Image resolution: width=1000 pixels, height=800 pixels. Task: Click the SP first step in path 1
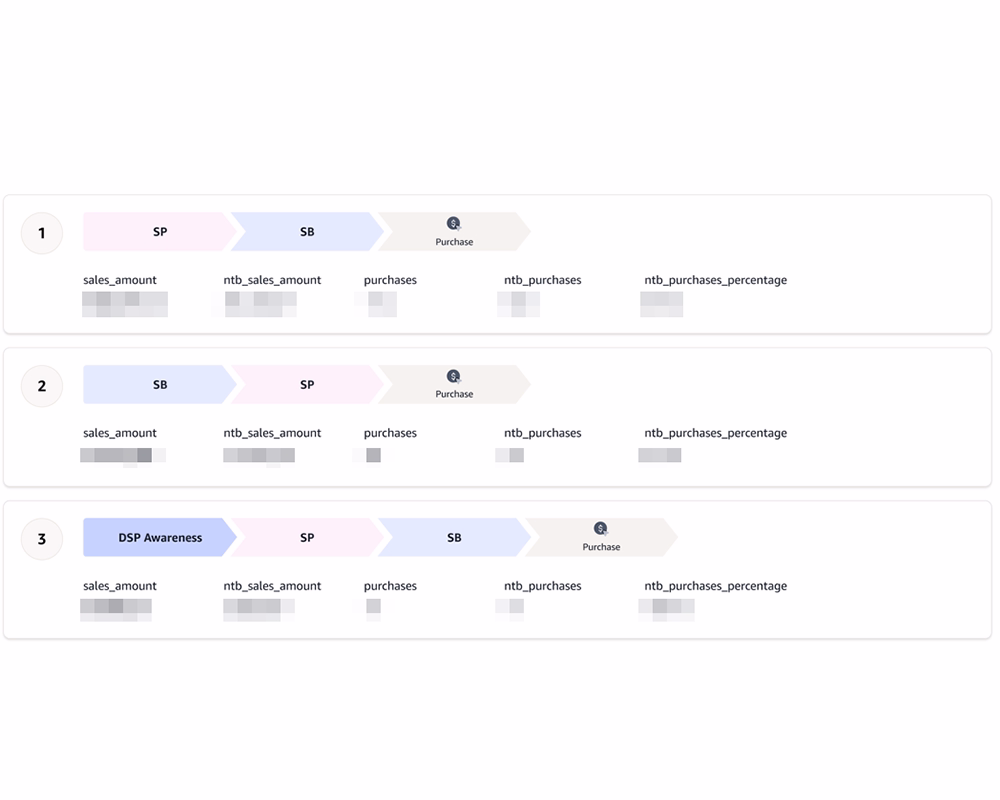tap(159, 232)
